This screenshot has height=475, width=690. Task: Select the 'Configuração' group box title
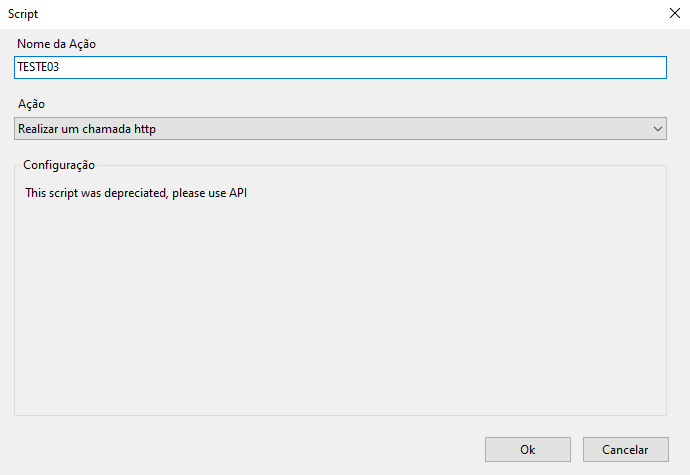[x=59, y=165]
